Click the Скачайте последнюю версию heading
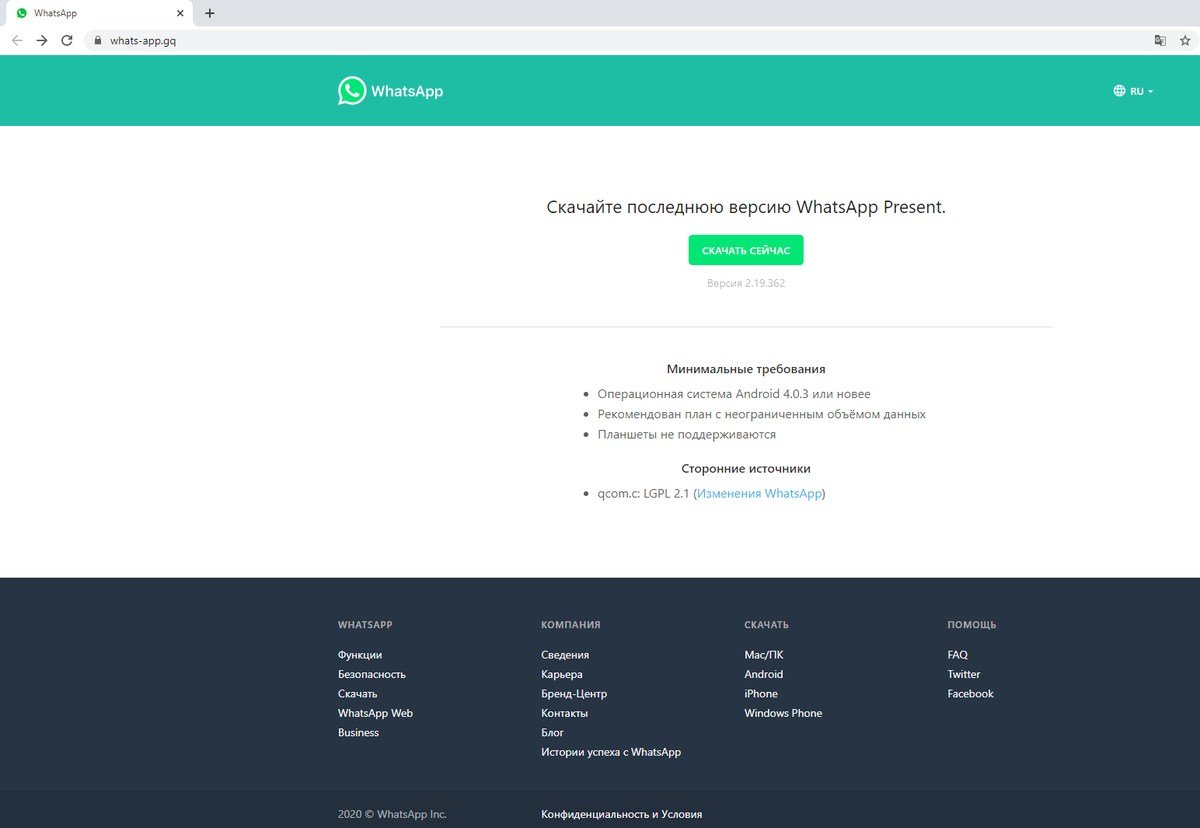This screenshot has width=1200, height=828. (746, 207)
